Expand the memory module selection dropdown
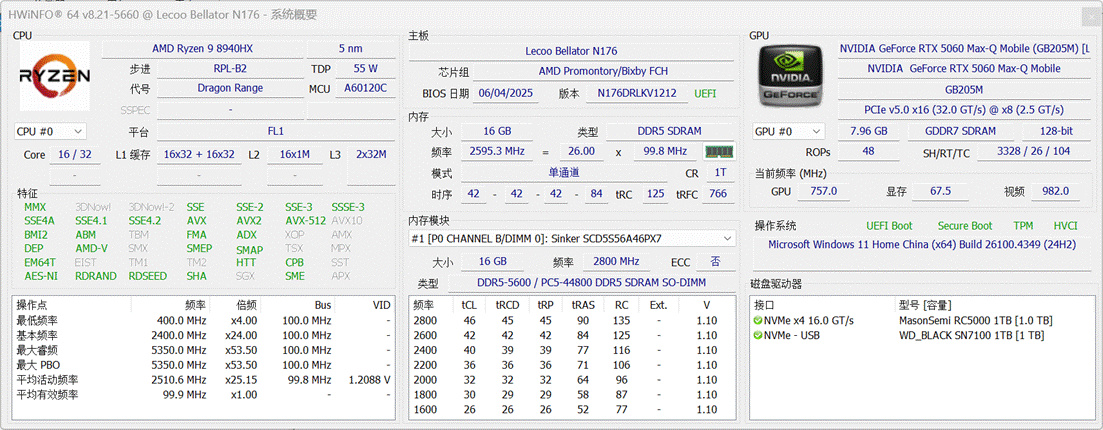 [572, 239]
